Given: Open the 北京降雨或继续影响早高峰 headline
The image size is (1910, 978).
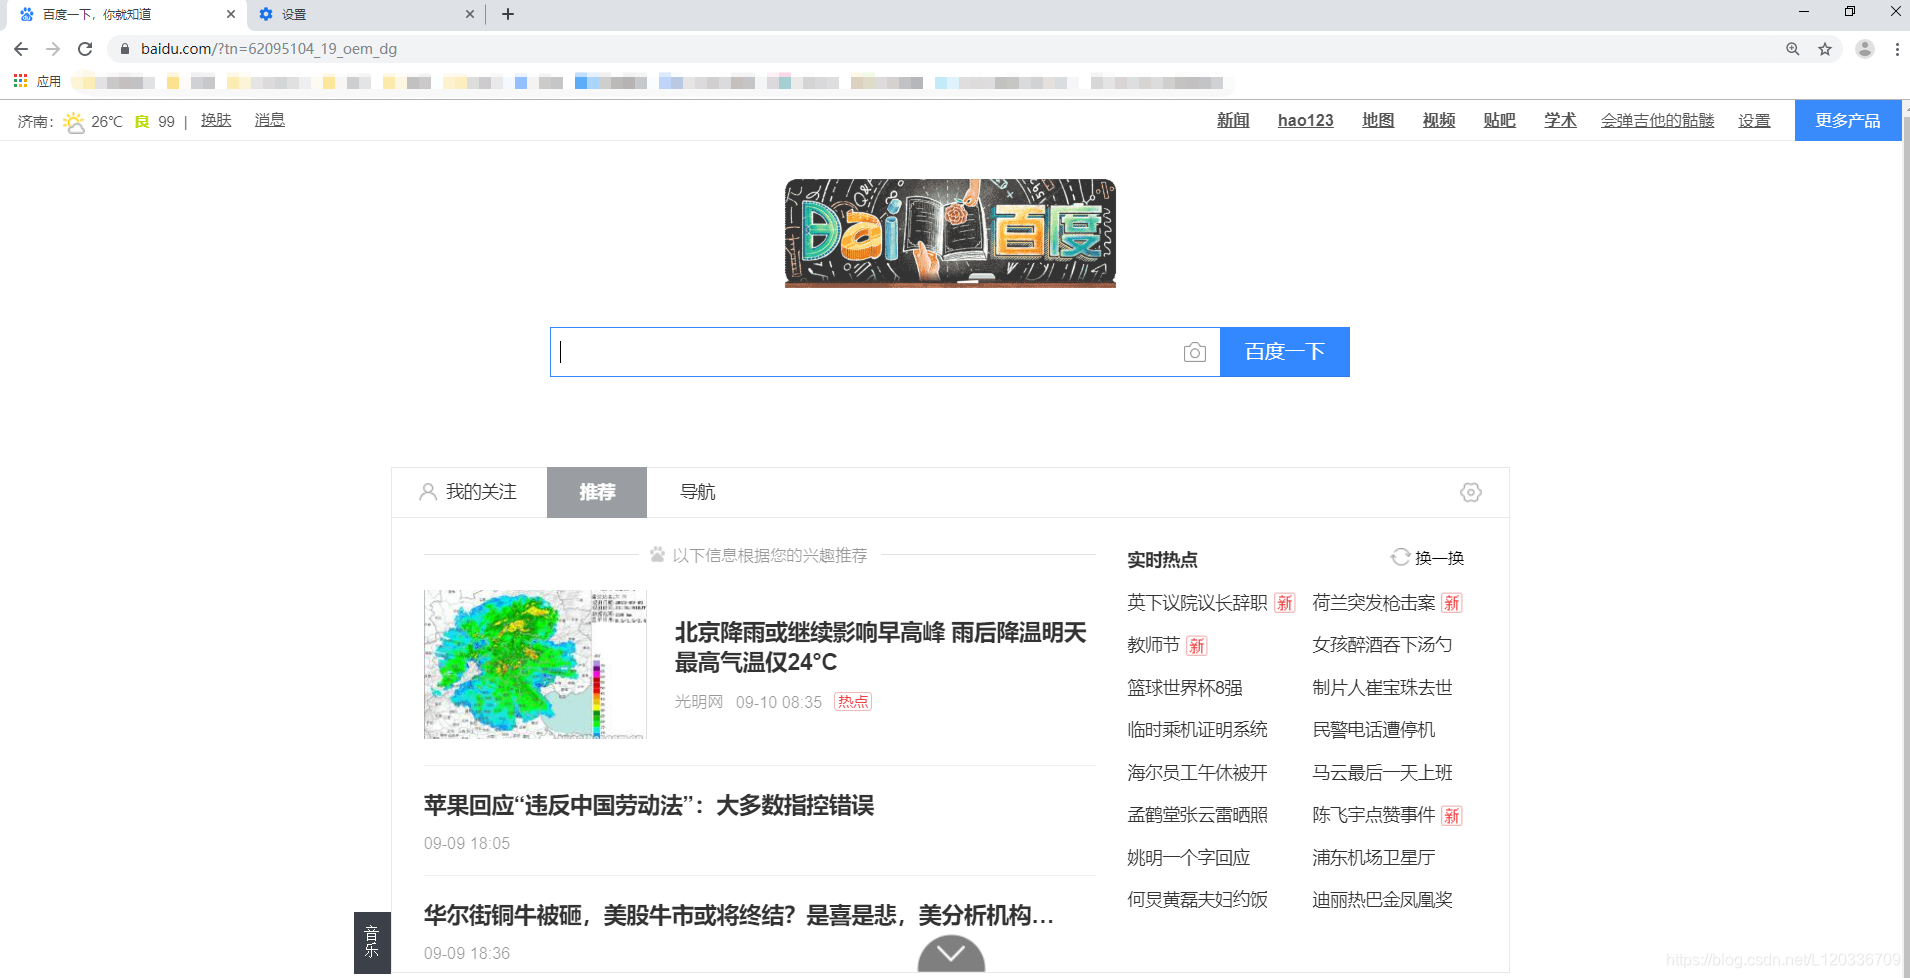Looking at the screenshot, I should [x=880, y=647].
